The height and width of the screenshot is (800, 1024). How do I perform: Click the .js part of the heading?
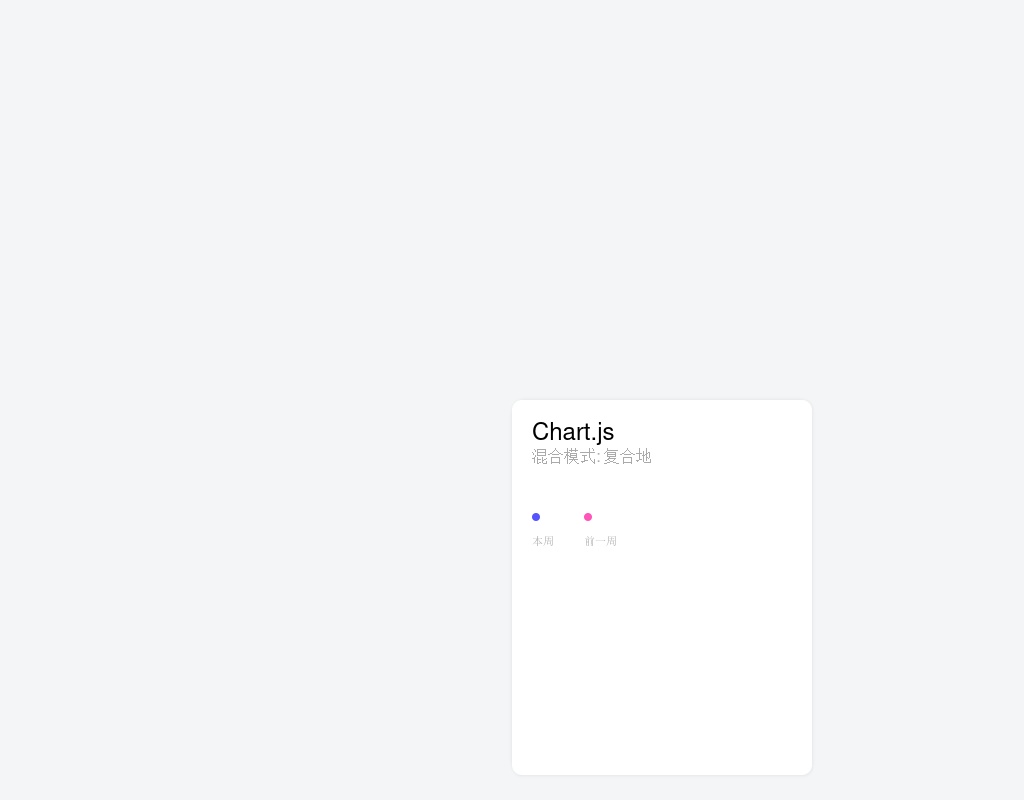pos(602,431)
